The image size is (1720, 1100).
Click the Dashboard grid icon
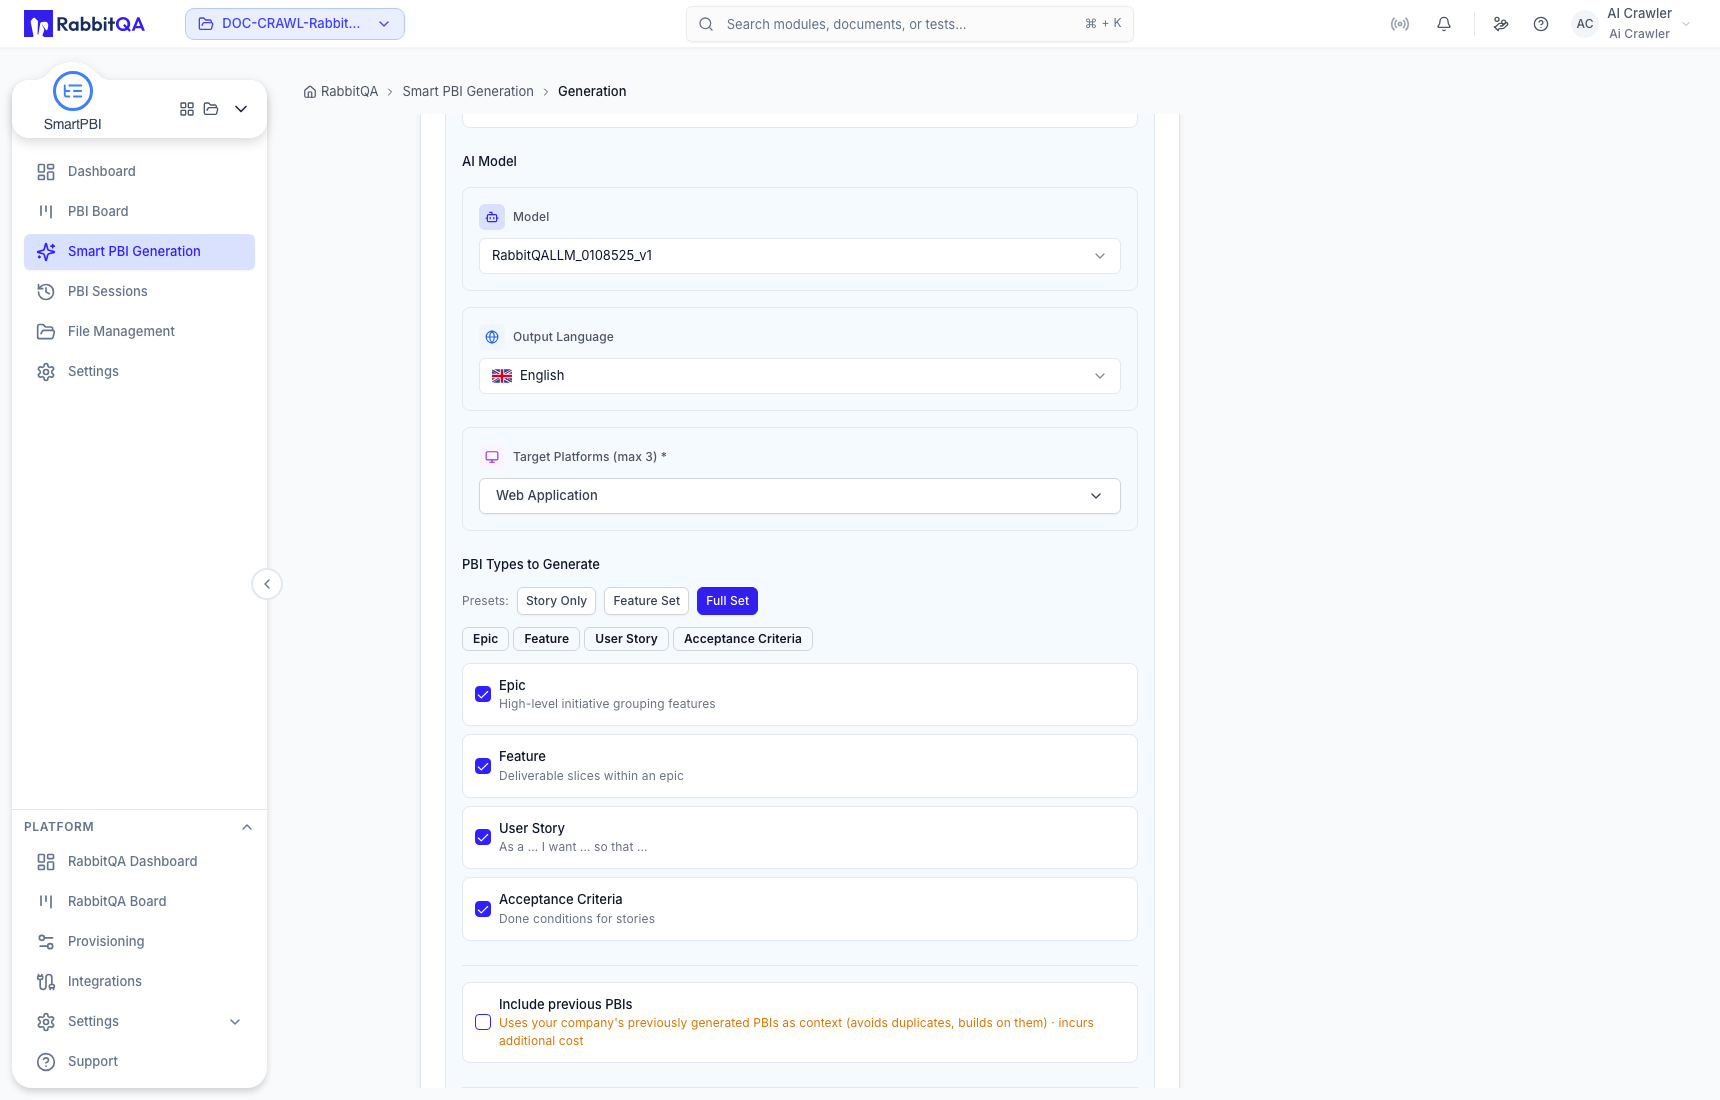pyautogui.click(x=46, y=171)
